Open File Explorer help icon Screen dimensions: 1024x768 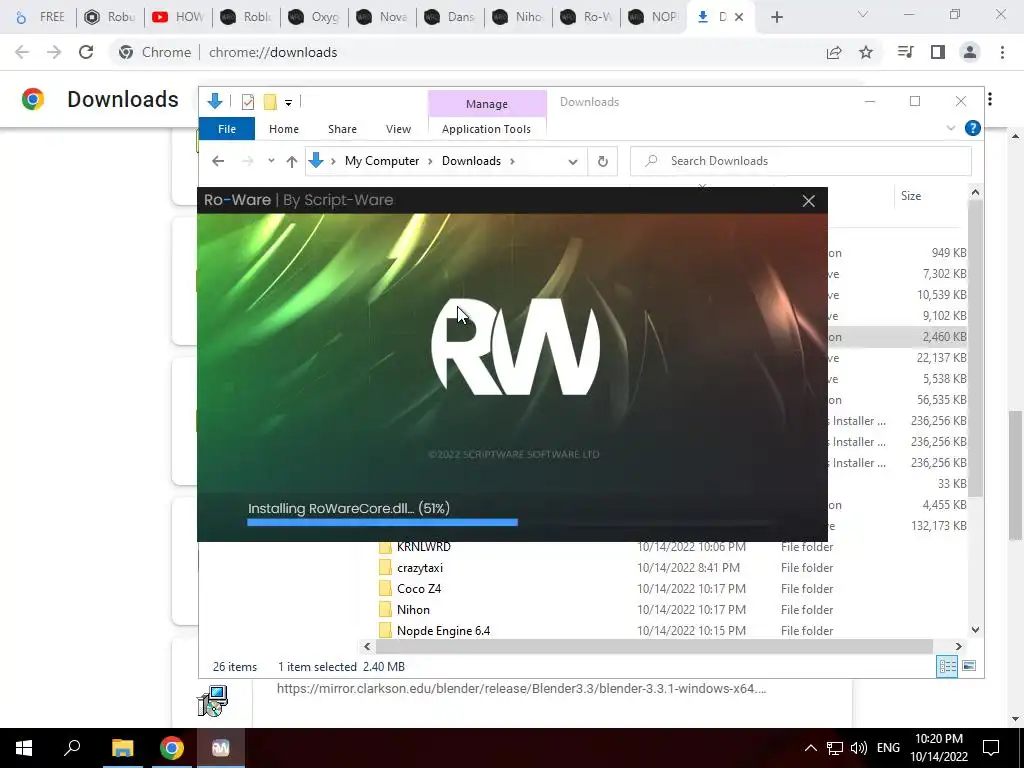tap(972, 128)
